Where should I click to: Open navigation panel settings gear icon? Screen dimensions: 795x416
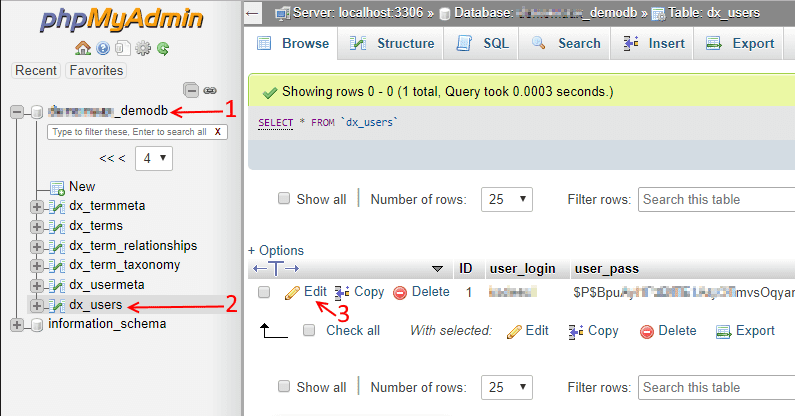click(143, 48)
